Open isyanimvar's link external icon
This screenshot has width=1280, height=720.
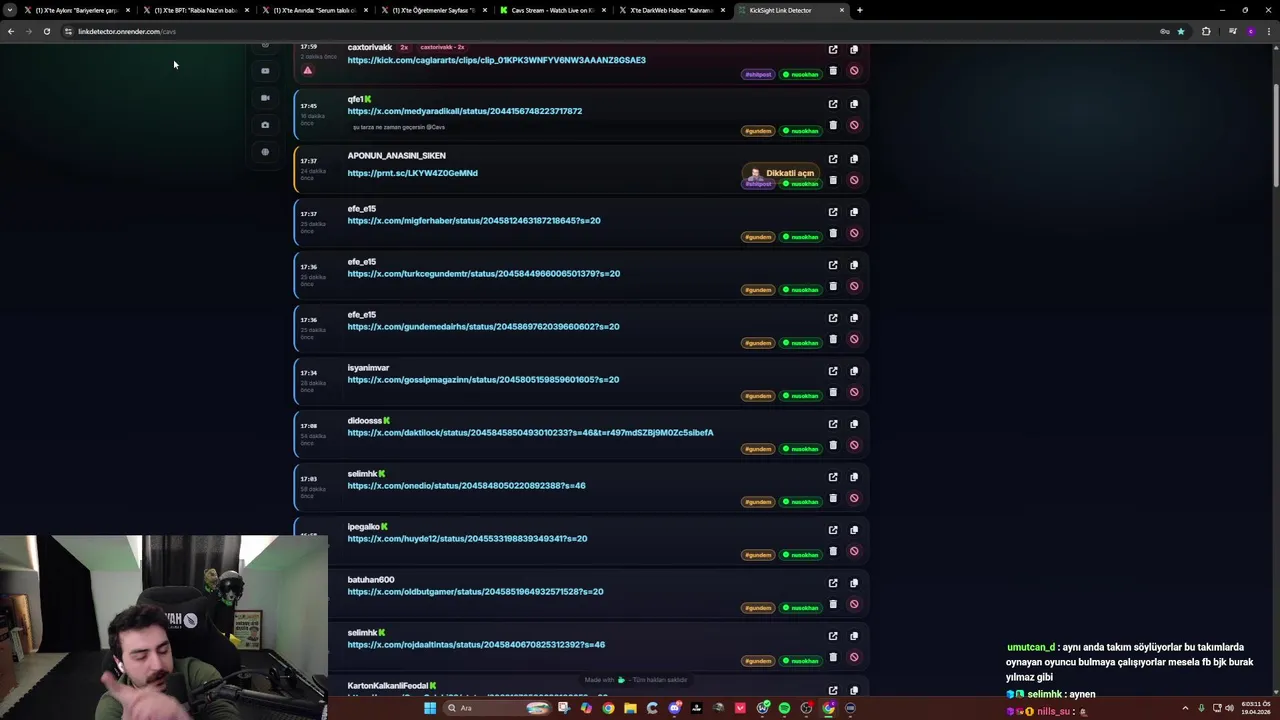point(833,371)
